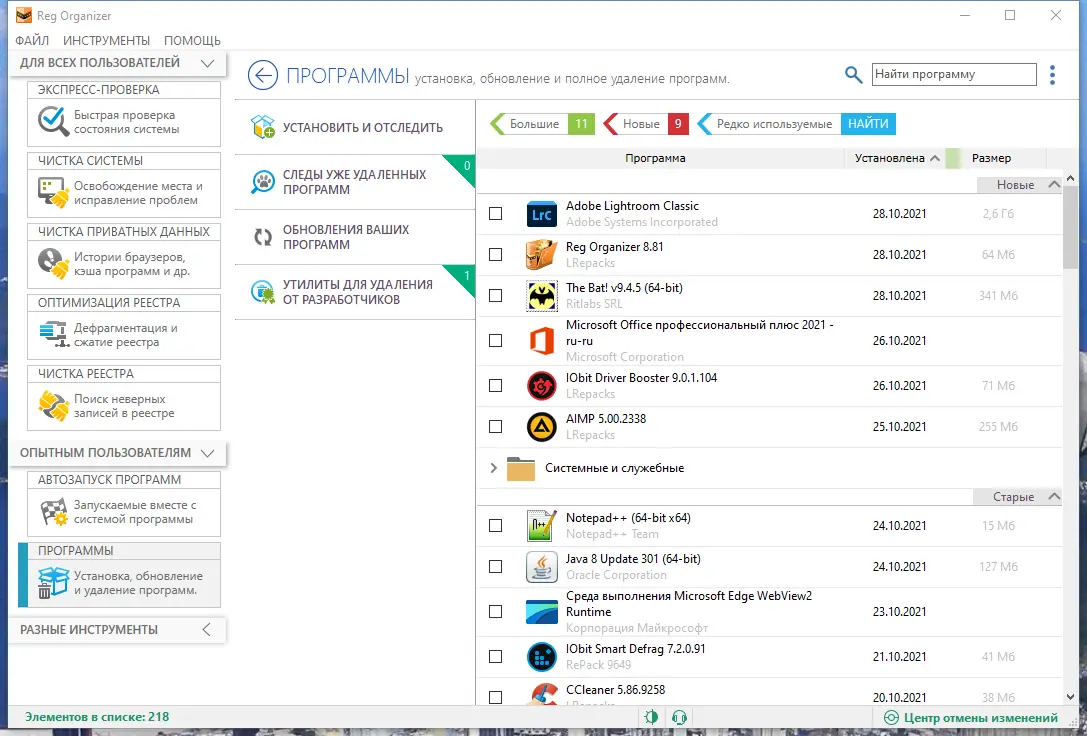This screenshot has height=736, width=1087.
Task: Check the IObit Smart Defrag 7.2.0.91 box
Action: click(496, 656)
